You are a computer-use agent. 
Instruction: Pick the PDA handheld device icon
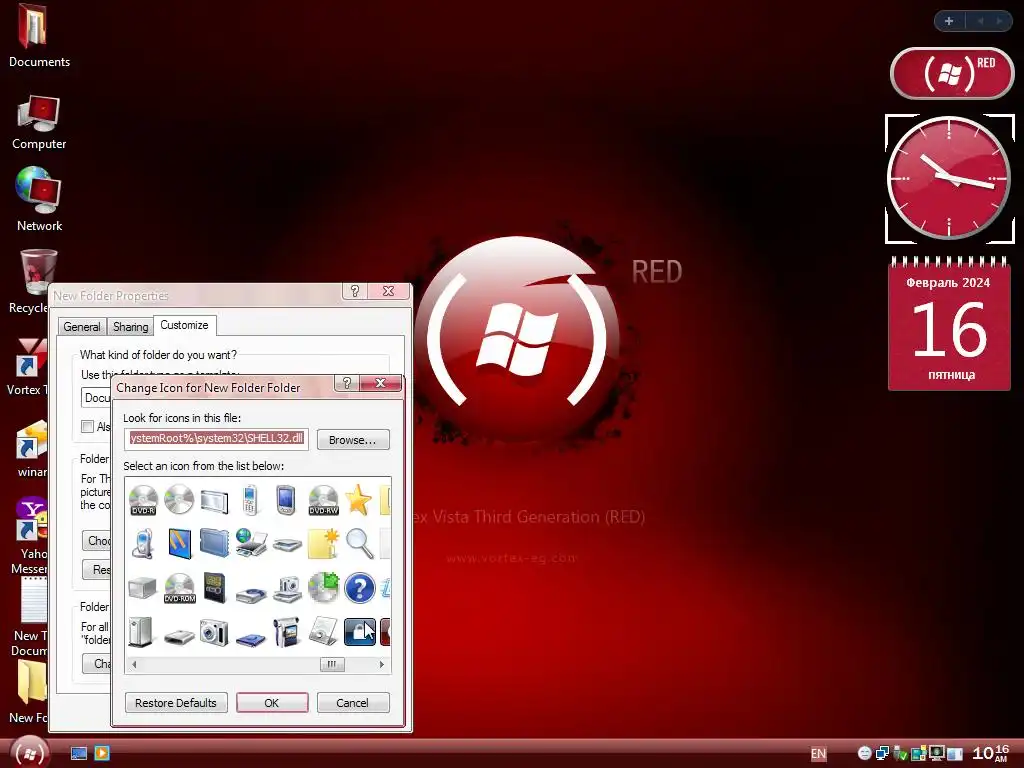coord(286,500)
